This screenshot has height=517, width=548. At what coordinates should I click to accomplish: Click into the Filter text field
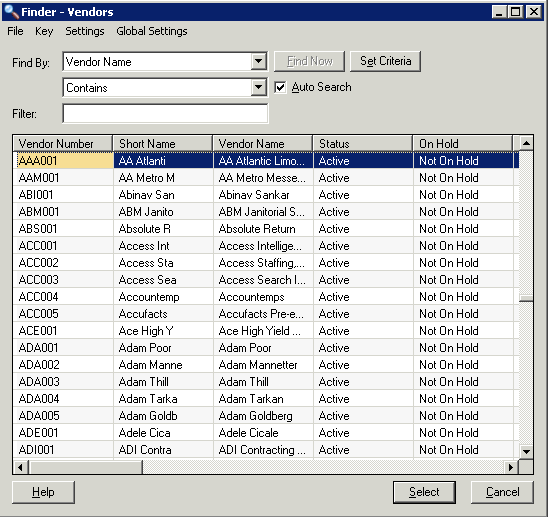165,113
